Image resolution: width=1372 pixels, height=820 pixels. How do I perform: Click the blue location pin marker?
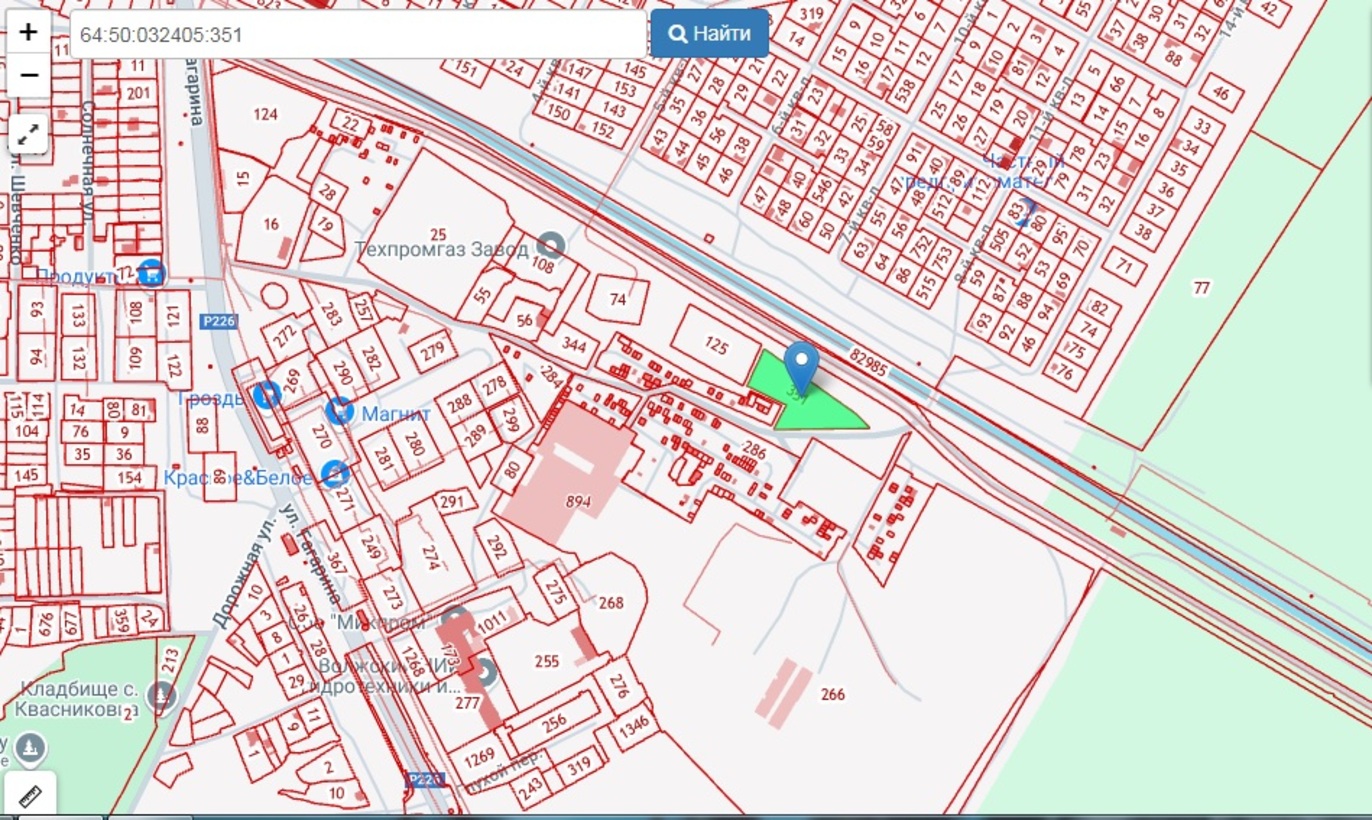tap(801, 366)
